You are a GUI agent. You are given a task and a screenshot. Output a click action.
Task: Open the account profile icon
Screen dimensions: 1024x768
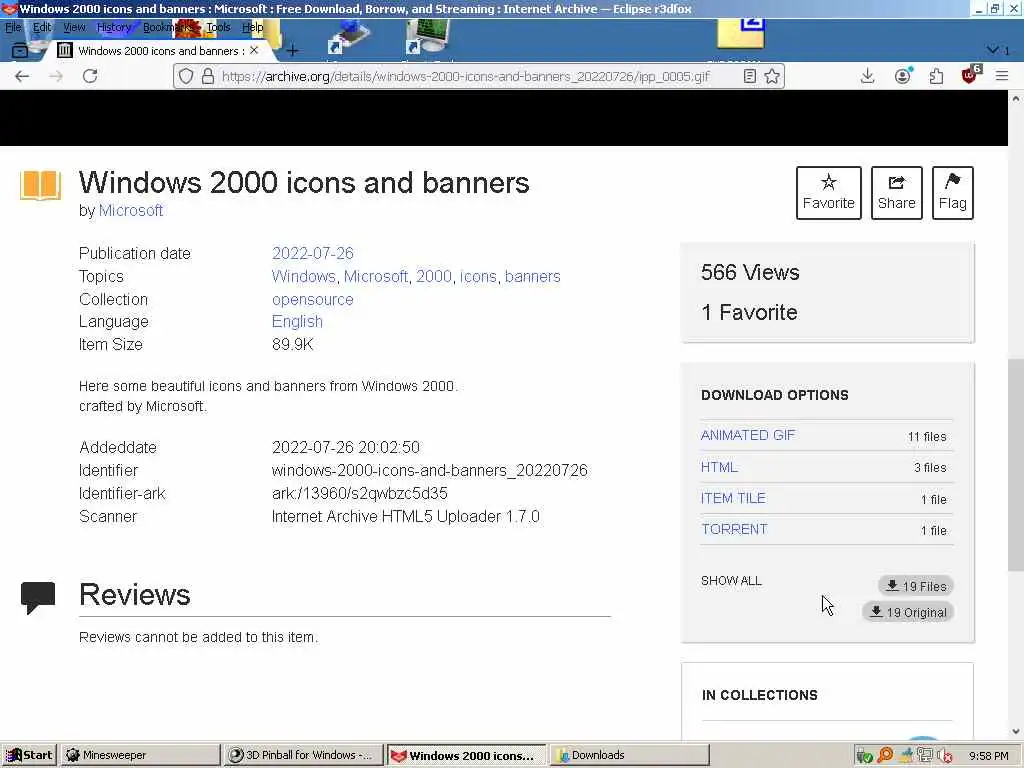(903, 76)
